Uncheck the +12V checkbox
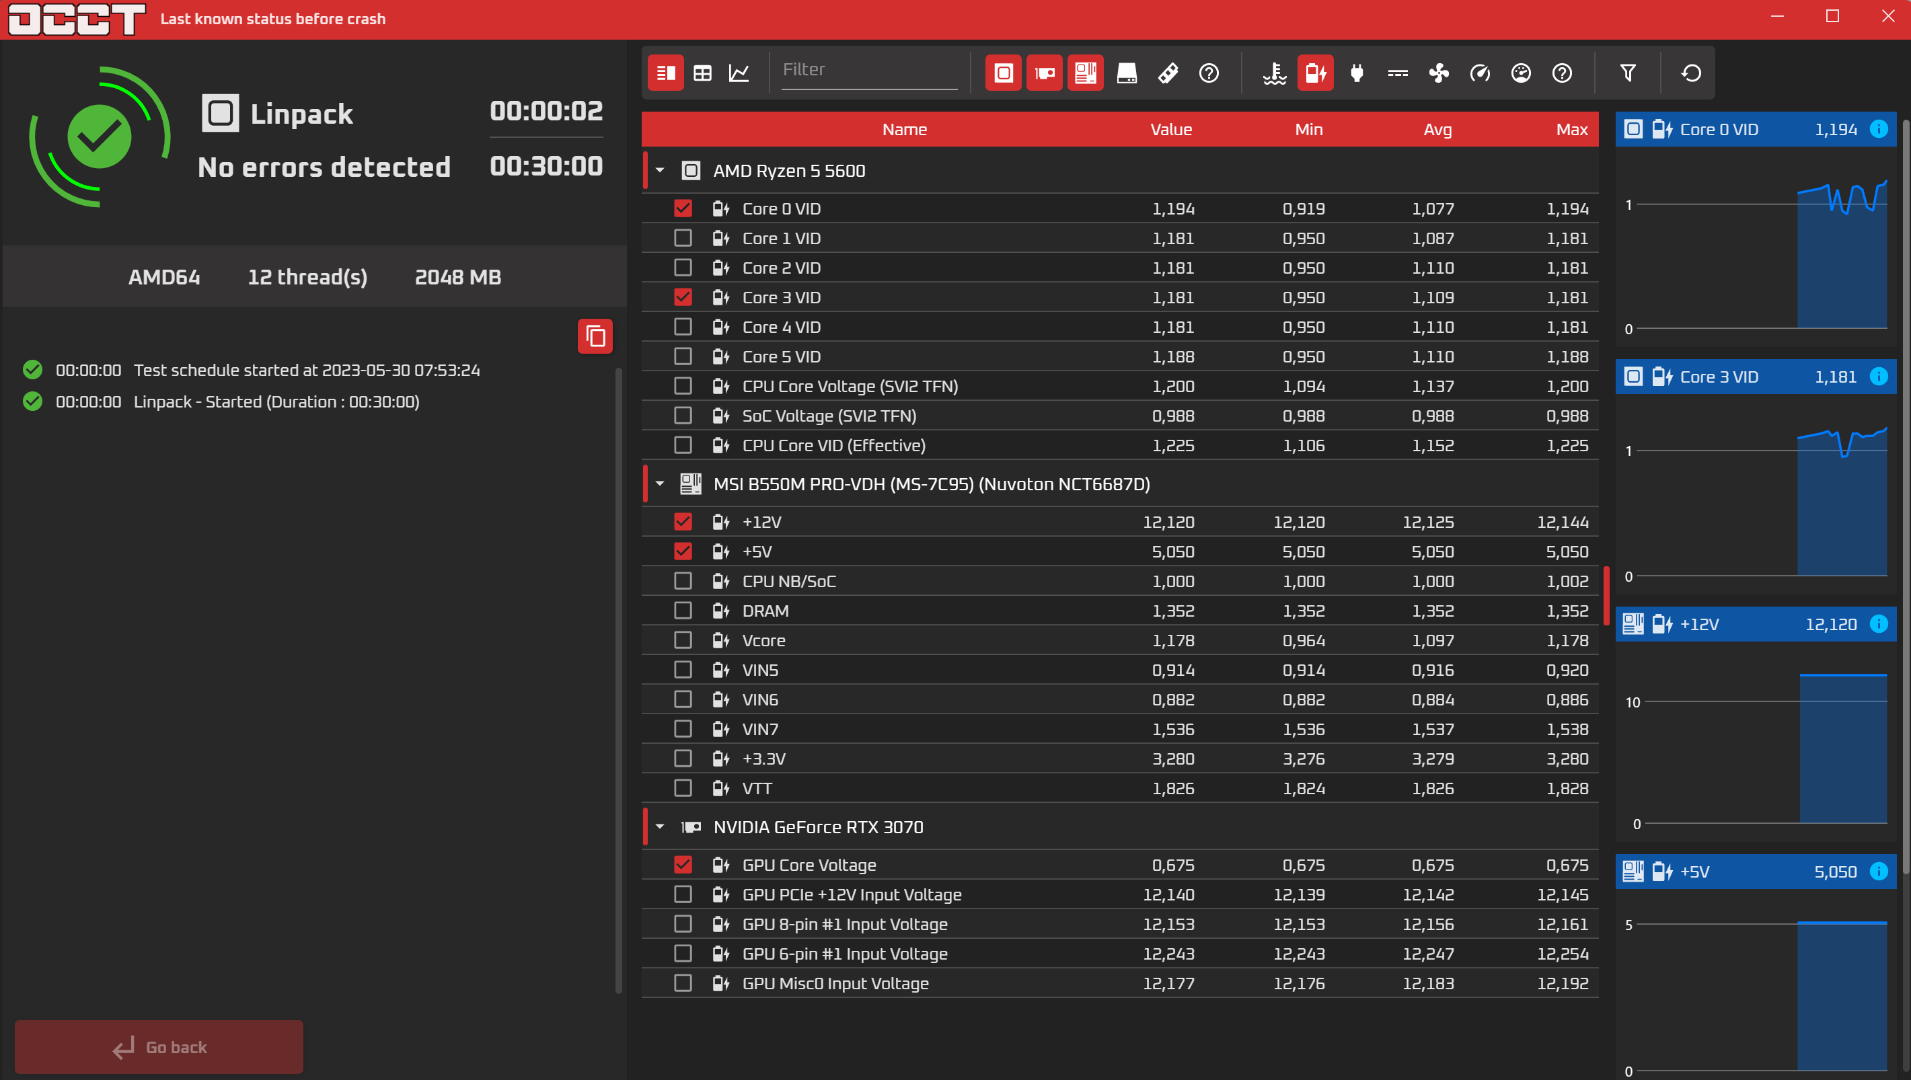Viewport: 1911px width, 1080px height. tap(683, 522)
